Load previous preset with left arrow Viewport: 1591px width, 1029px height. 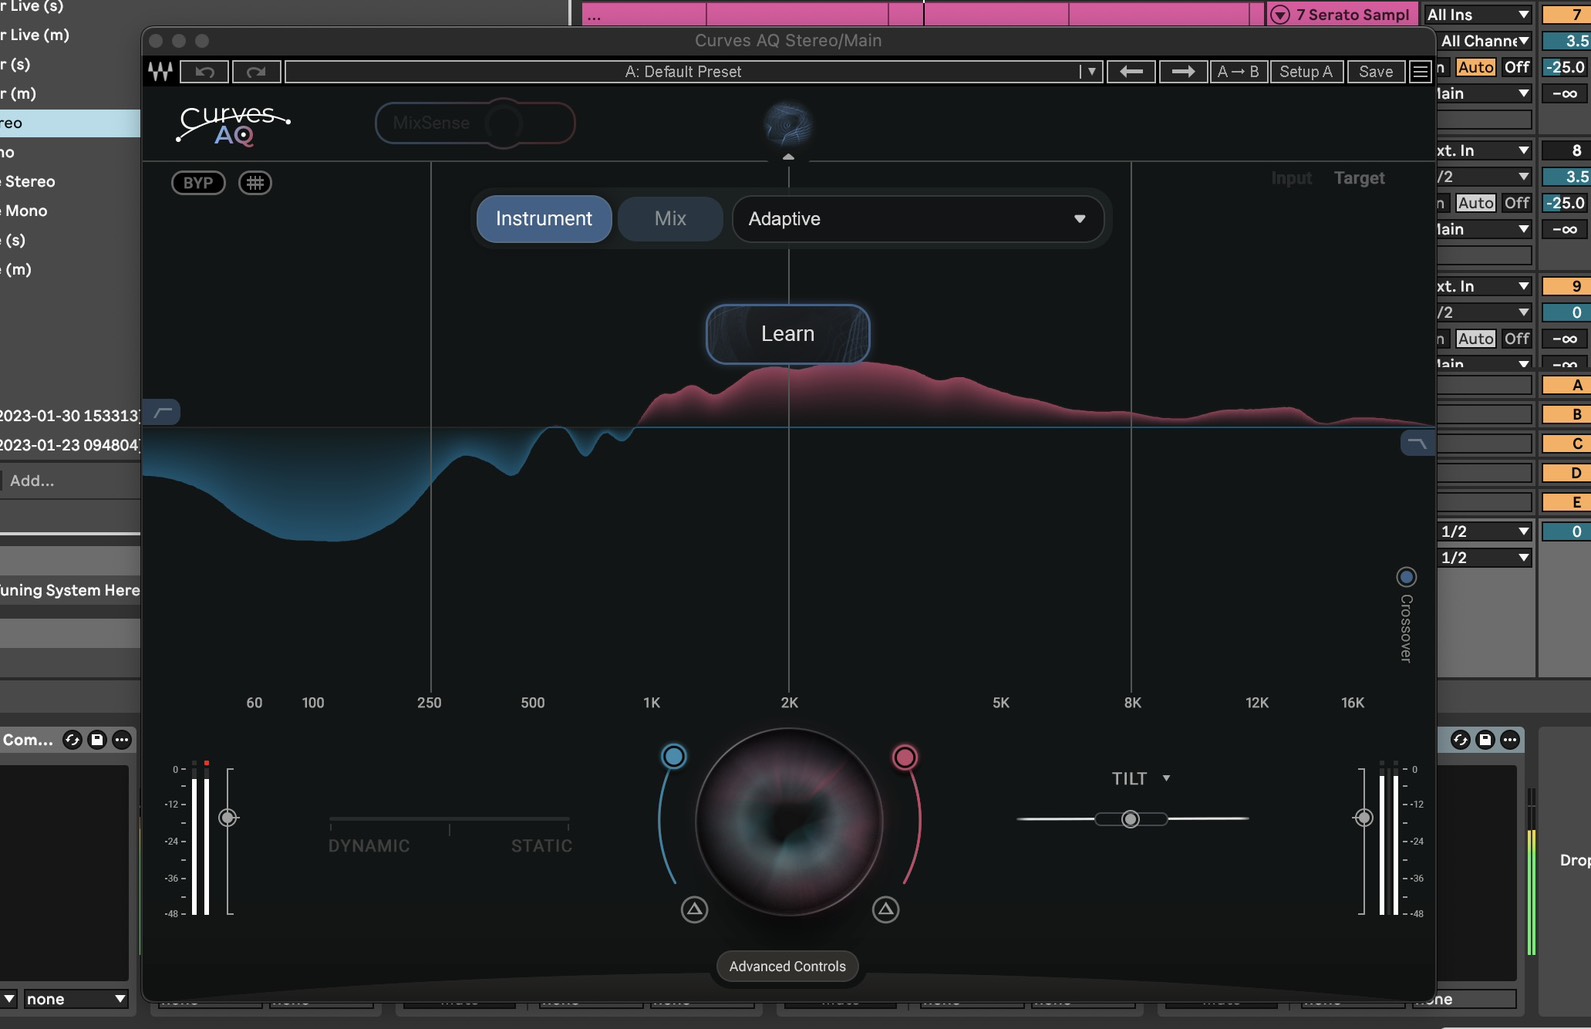[x=1131, y=72]
